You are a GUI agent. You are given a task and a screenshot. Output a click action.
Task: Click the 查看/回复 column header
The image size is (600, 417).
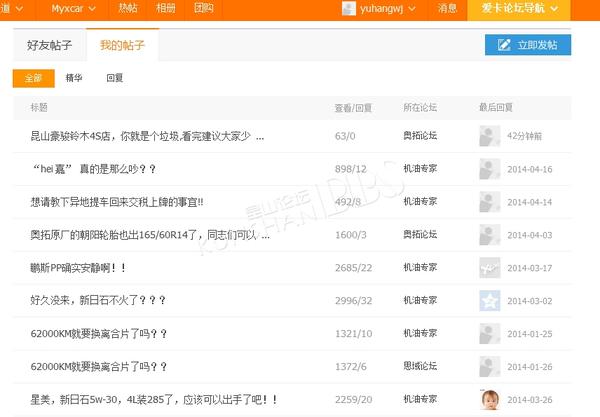(353, 108)
